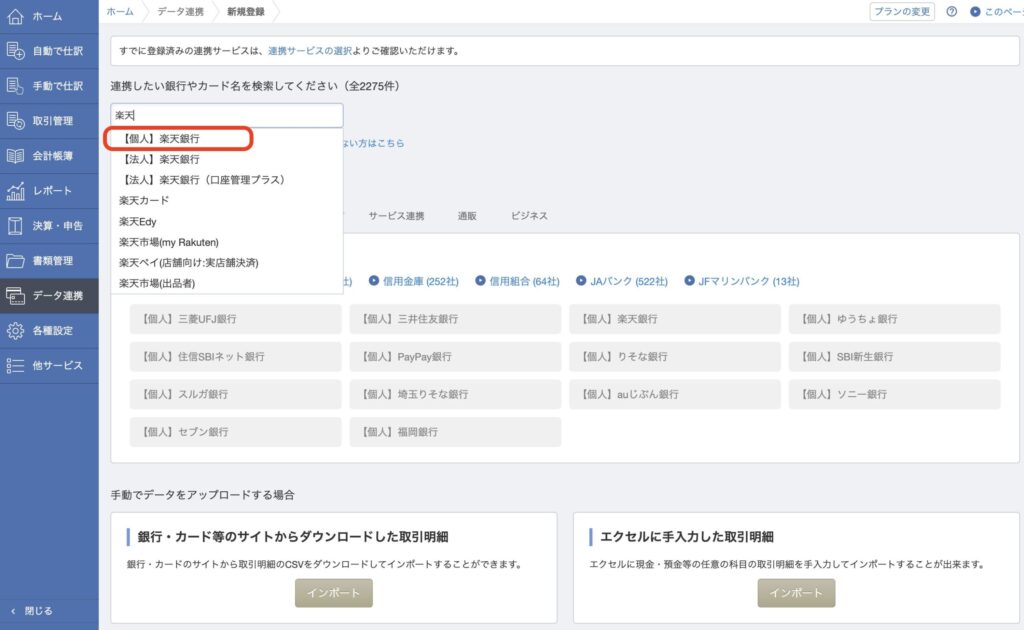Select 楽天カード suggestion
Screen dimensions: 1024x630
point(227,200)
